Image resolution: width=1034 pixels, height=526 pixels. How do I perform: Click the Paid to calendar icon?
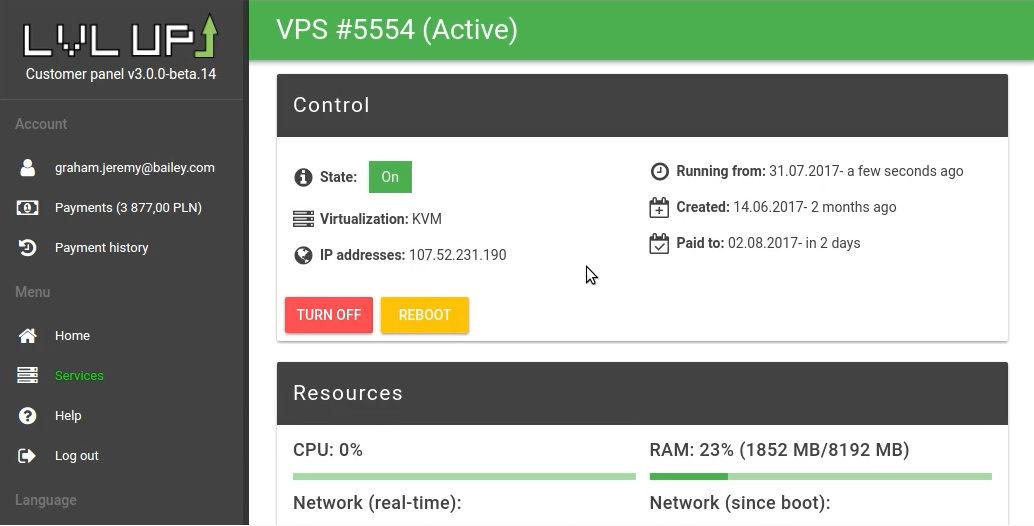(659, 243)
